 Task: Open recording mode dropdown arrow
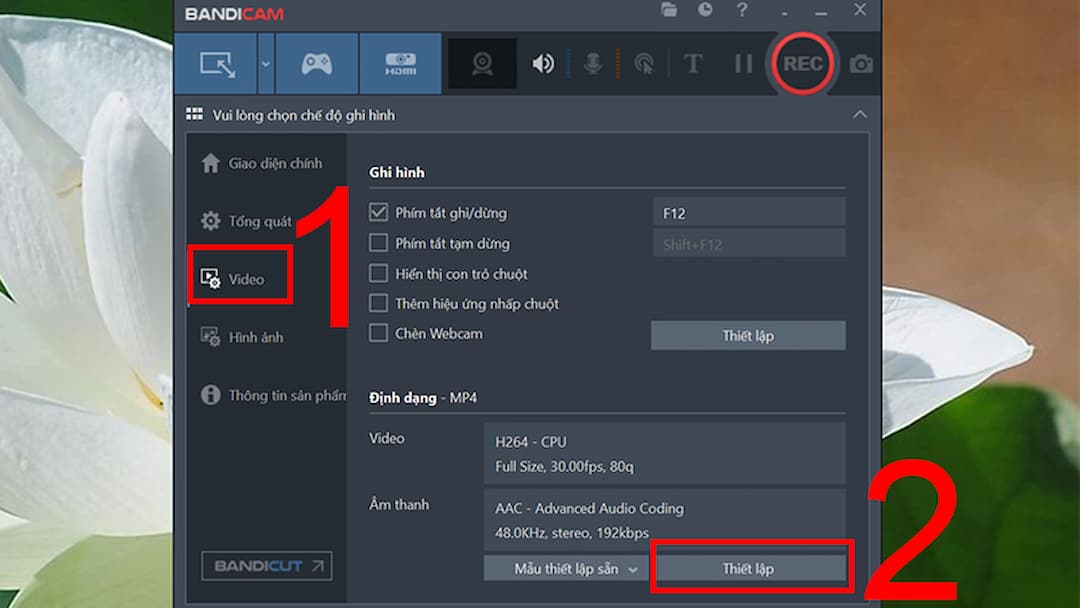point(266,64)
